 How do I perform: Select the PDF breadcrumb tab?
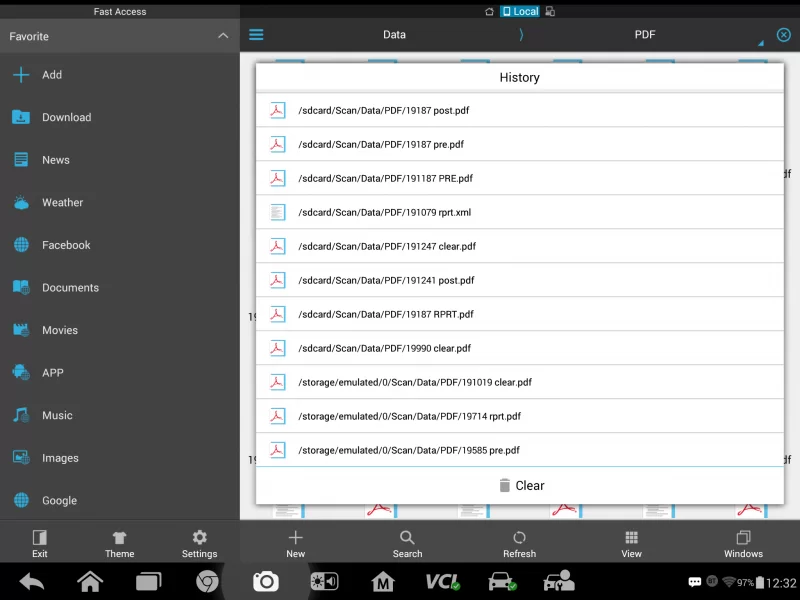click(x=645, y=35)
